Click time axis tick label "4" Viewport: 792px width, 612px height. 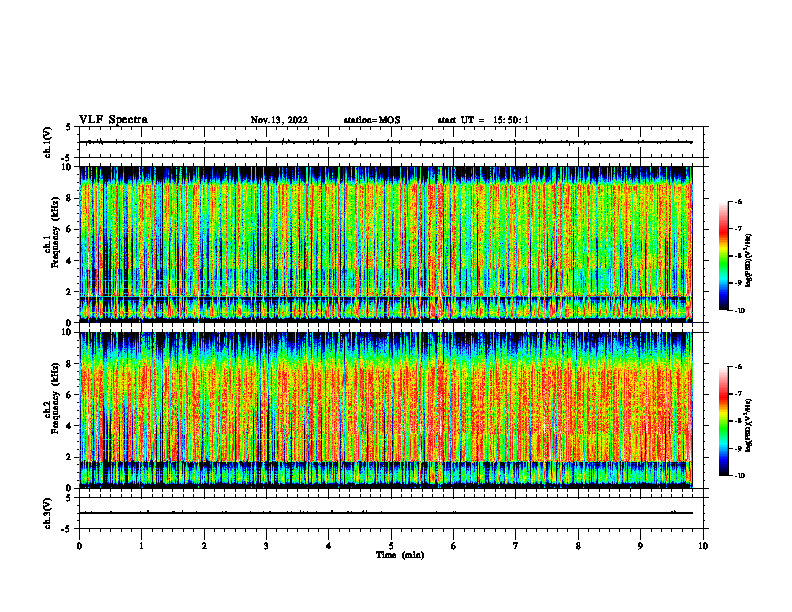[329, 546]
